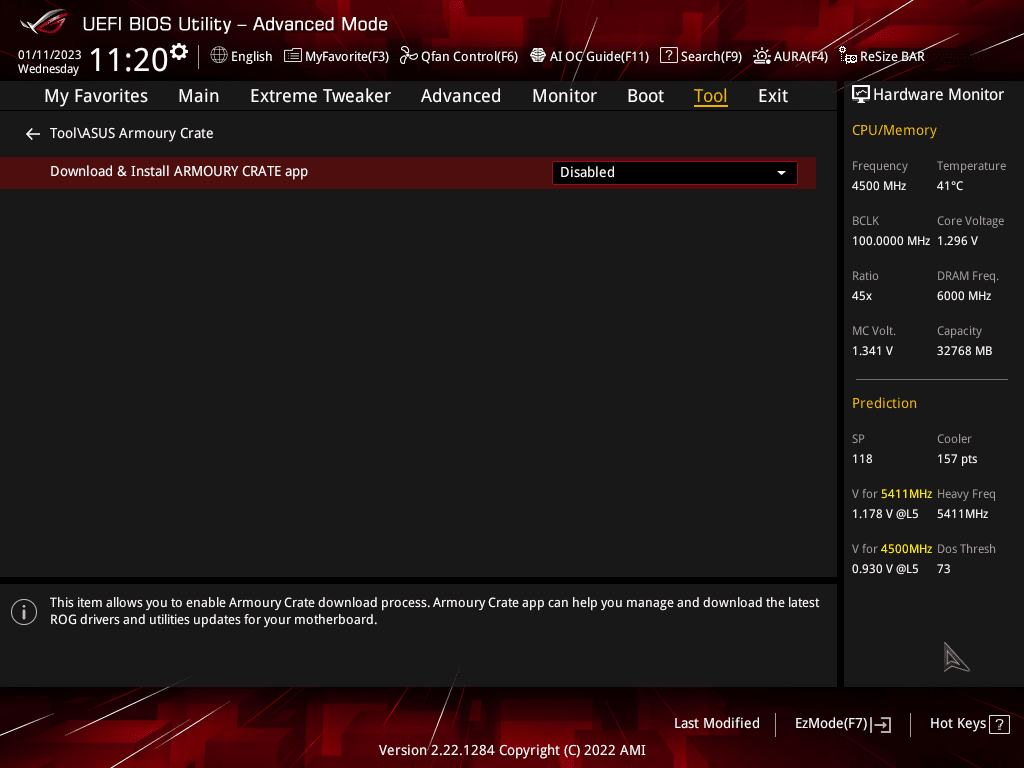1024x768 pixels.
Task: Click the 11:20 clock display
Action: pyautogui.click(x=129, y=59)
